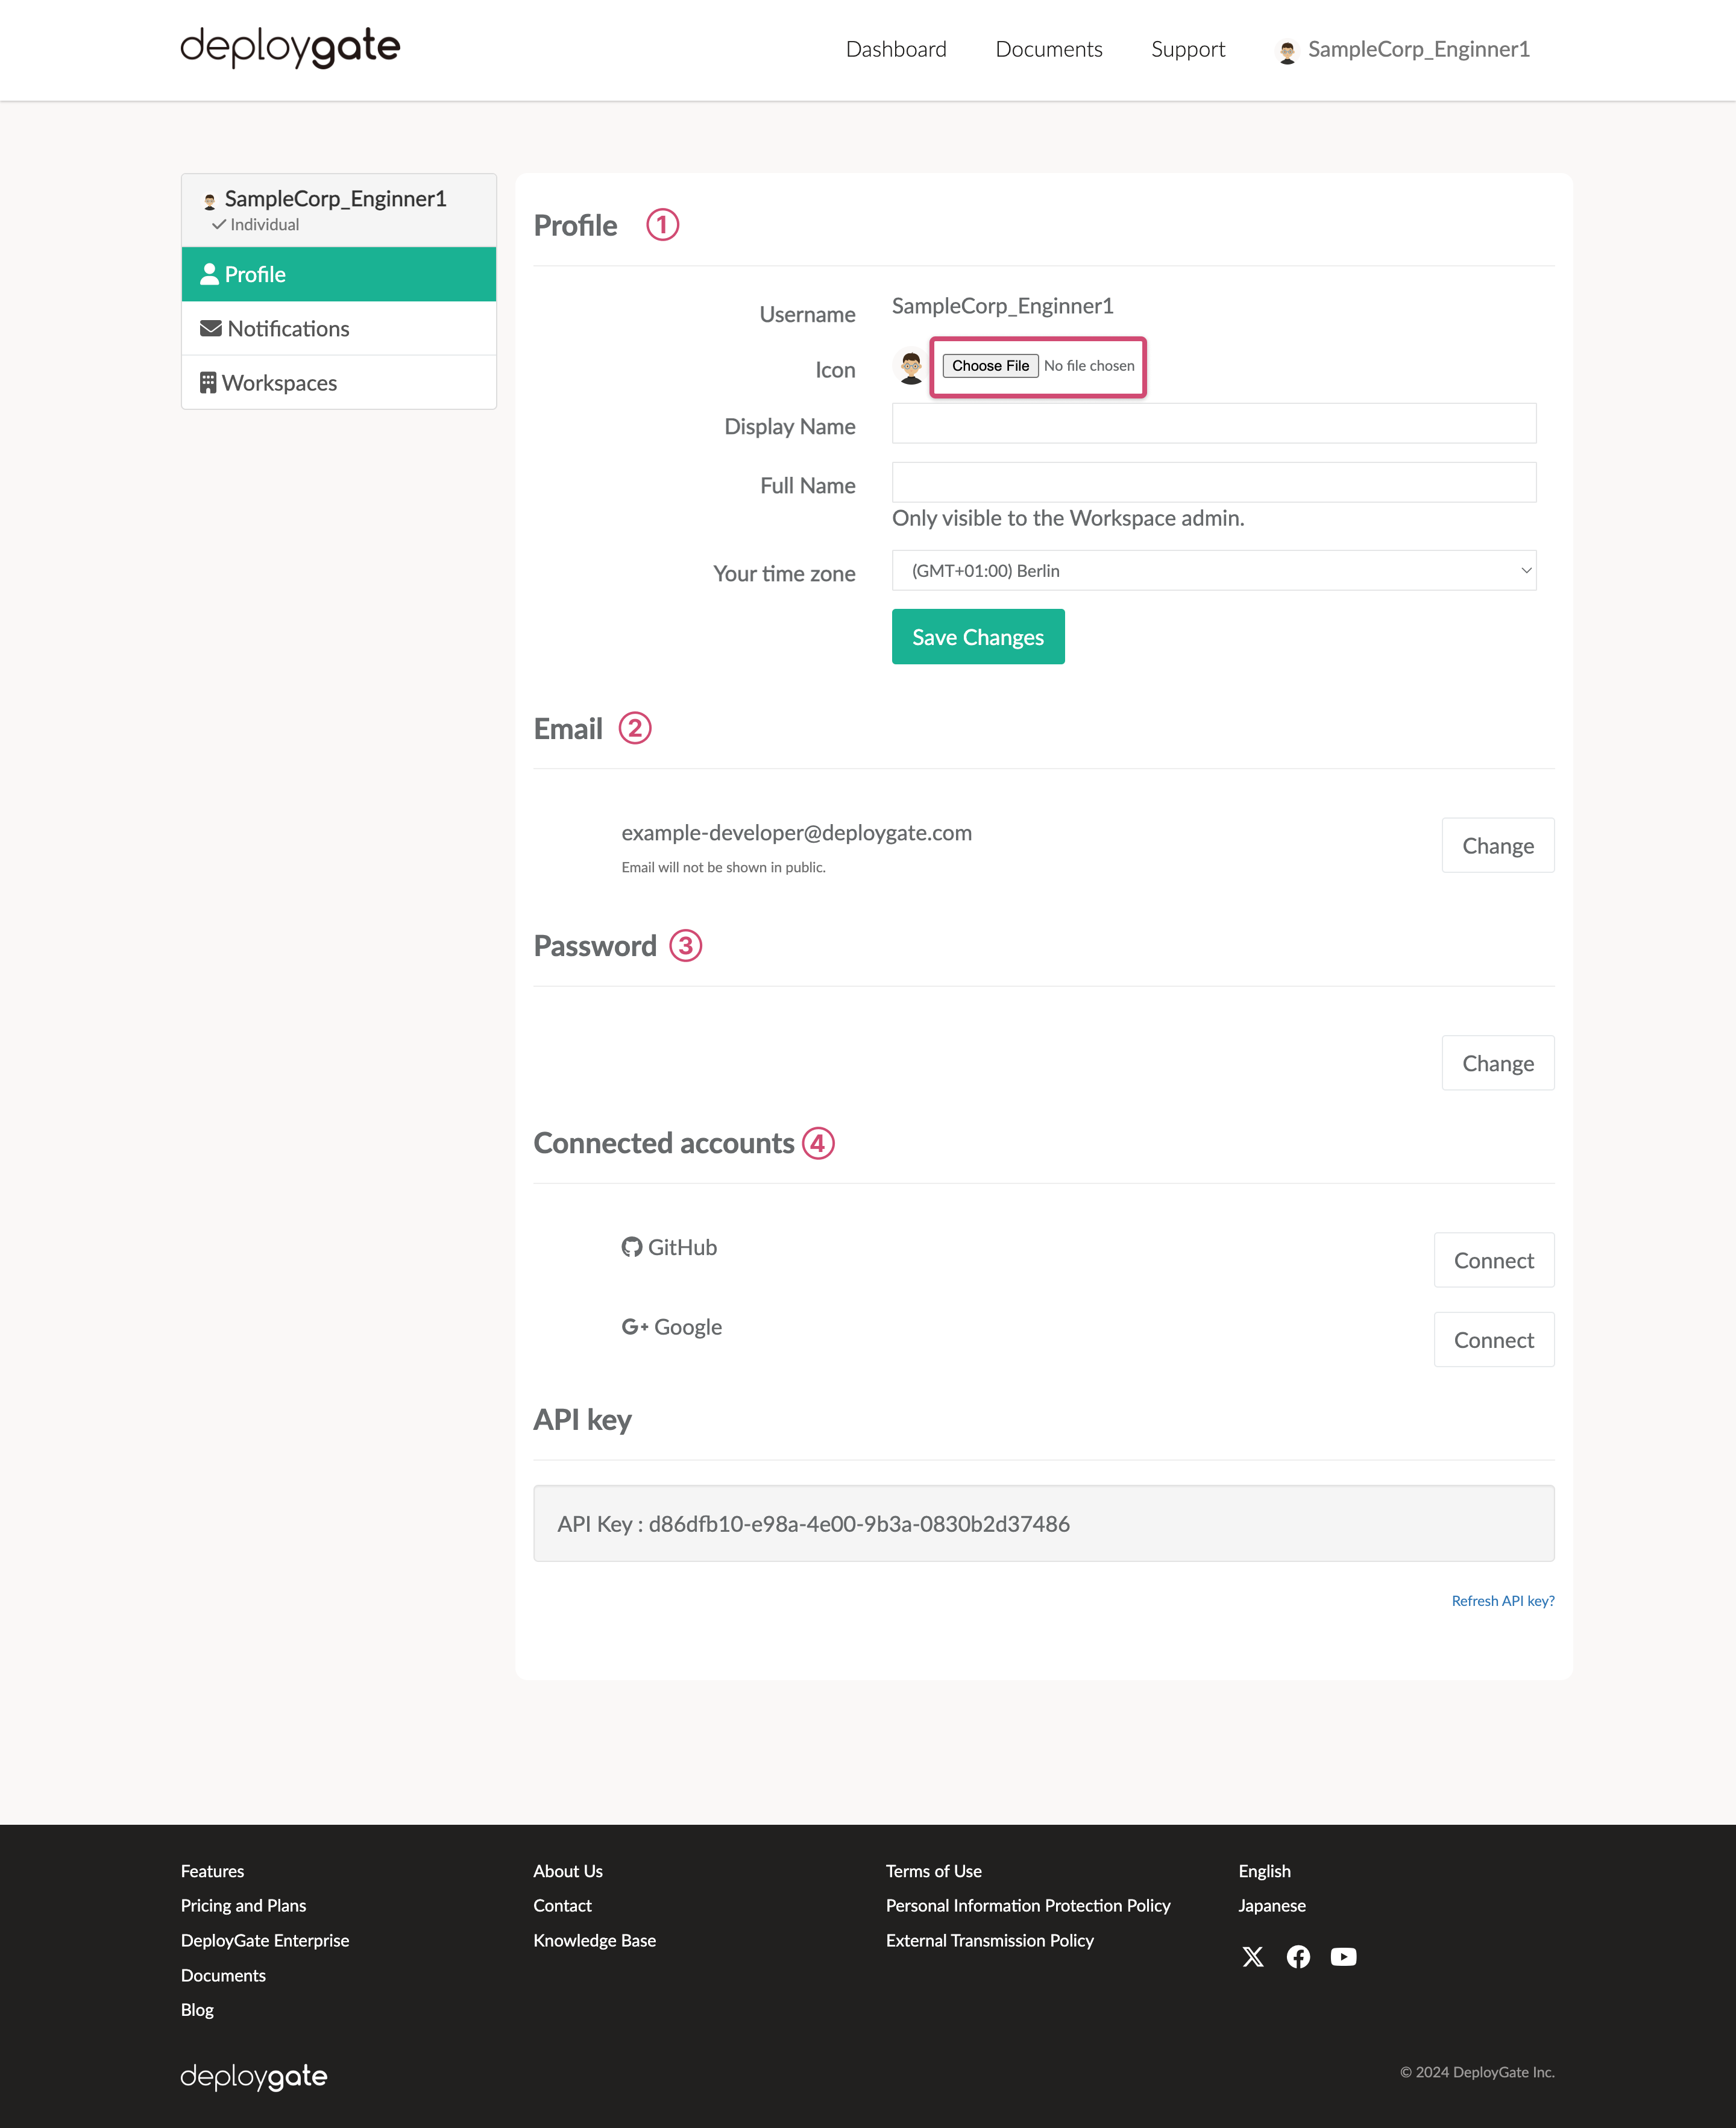This screenshot has width=1736, height=2128.
Task: Go to the Dashboard menu item
Action: coord(896,49)
